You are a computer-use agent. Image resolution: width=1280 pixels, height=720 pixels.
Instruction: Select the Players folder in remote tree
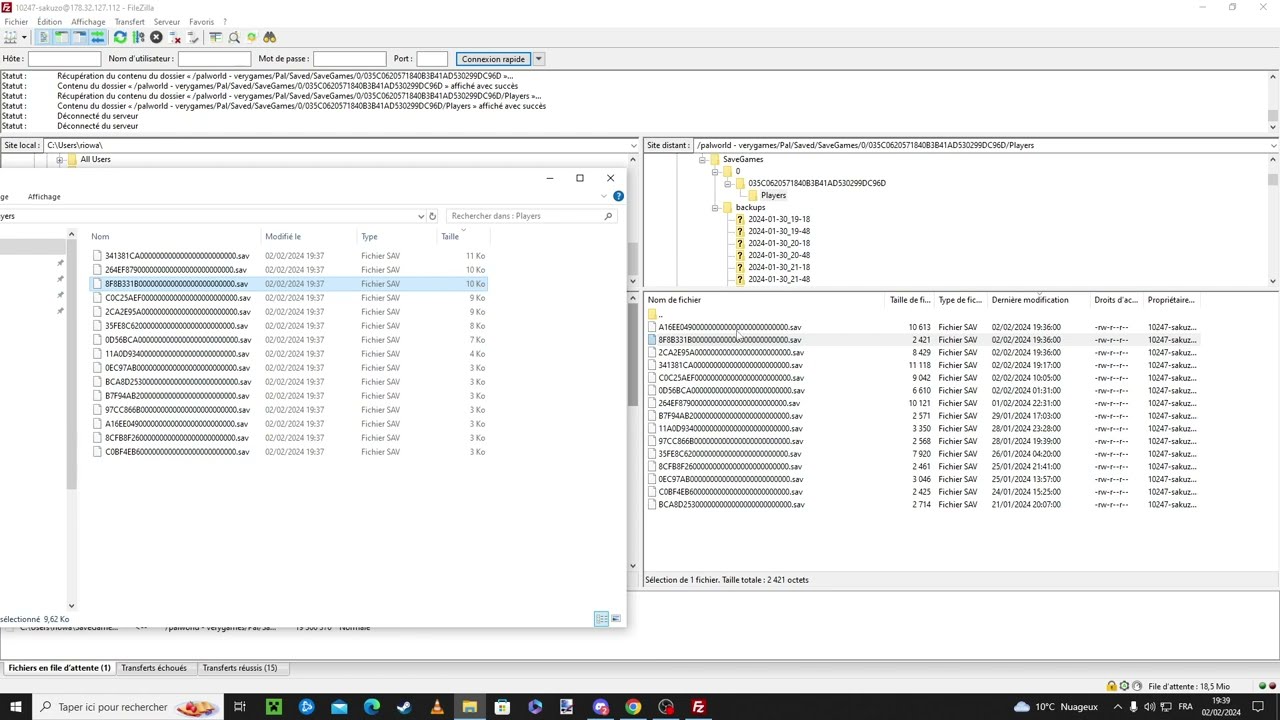point(773,196)
